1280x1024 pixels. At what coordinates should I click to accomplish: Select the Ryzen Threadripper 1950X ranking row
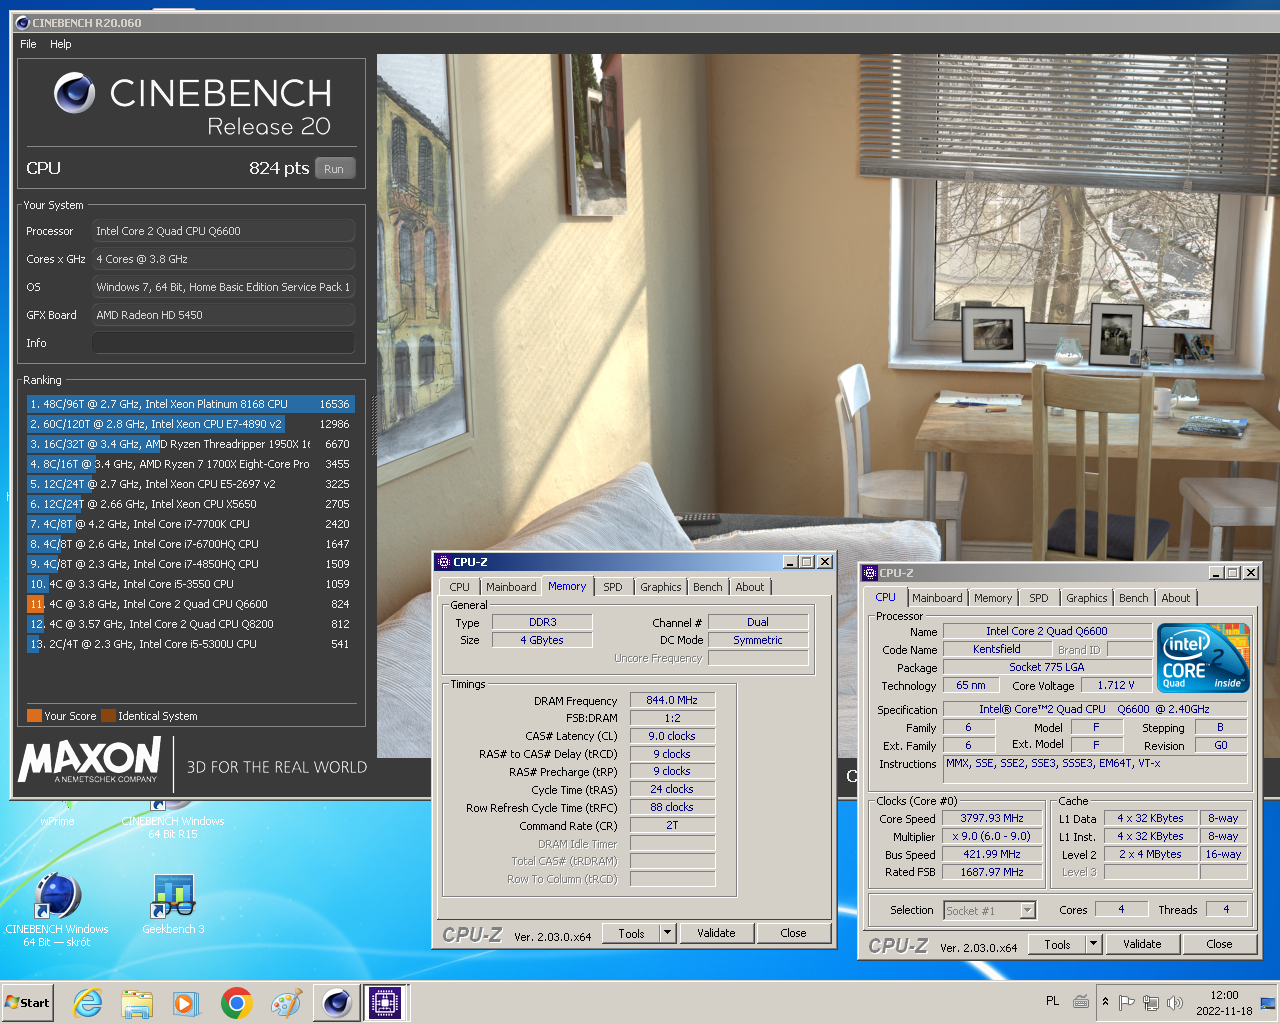pyautogui.click(x=190, y=444)
